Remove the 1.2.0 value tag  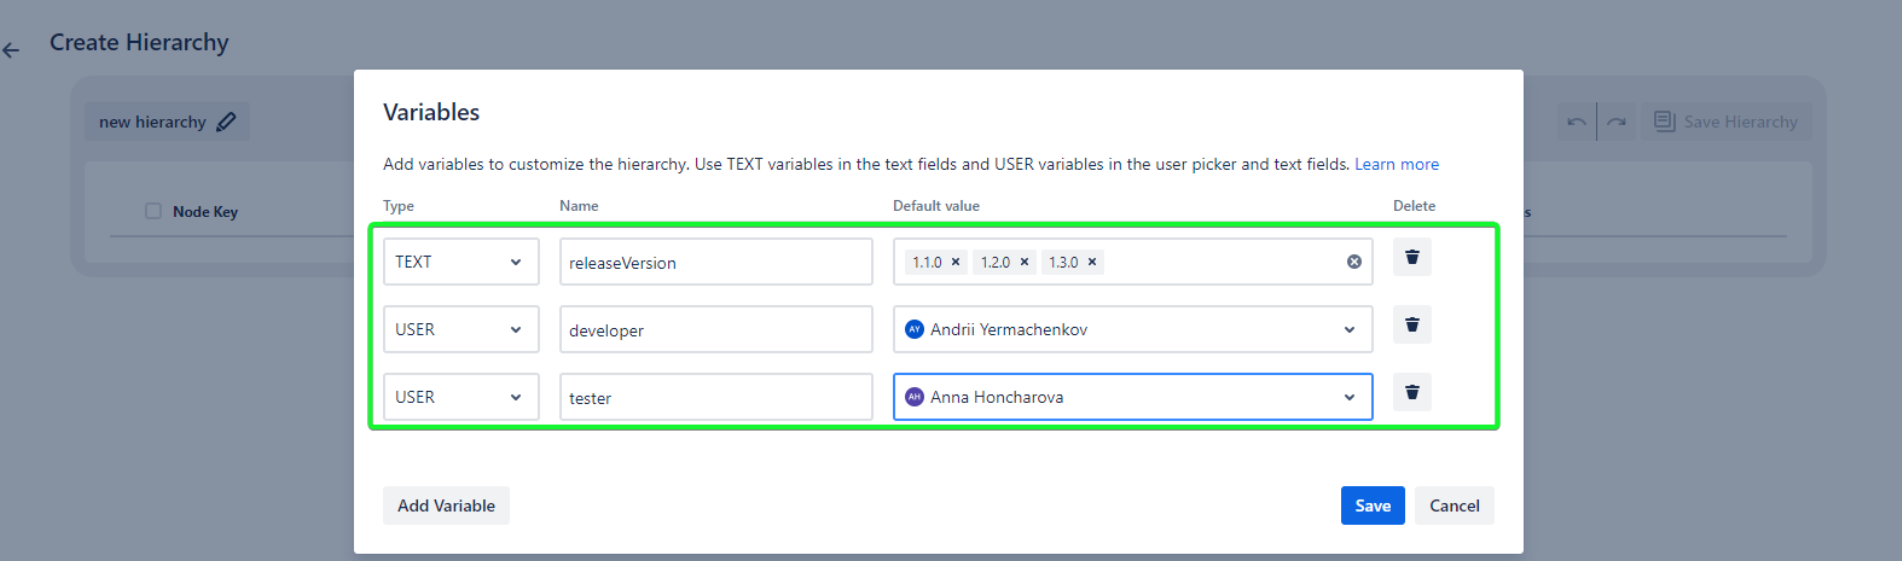(1024, 262)
